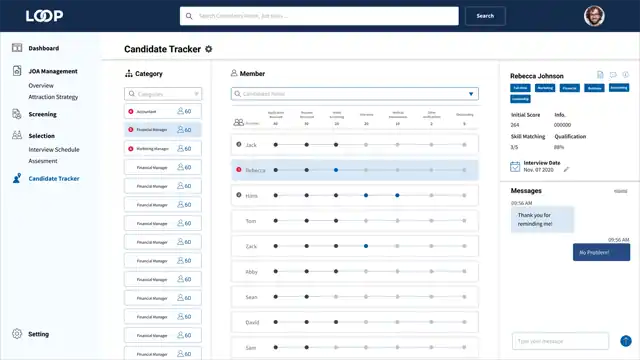640x360 pixels.
Task: Select the highlighted Financial Manager category
Action: pos(163,130)
